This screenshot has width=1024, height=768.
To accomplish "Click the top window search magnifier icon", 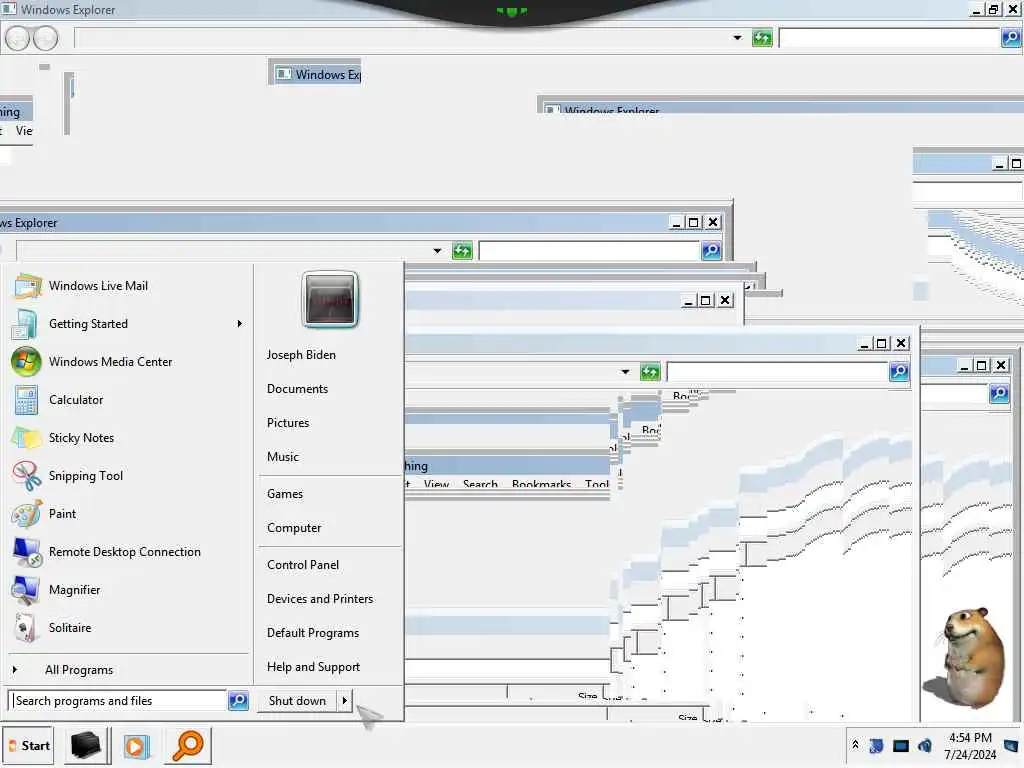I will pyautogui.click(x=1011, y=38).
